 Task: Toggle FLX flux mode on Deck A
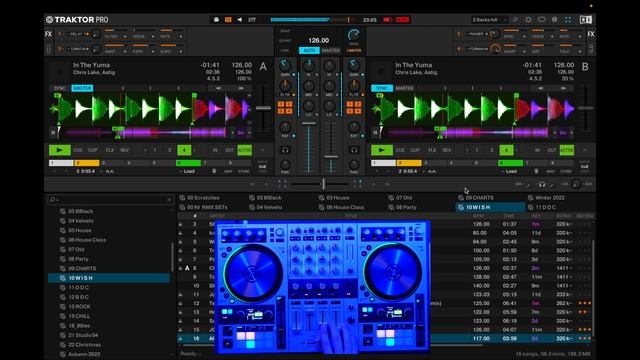110,150
